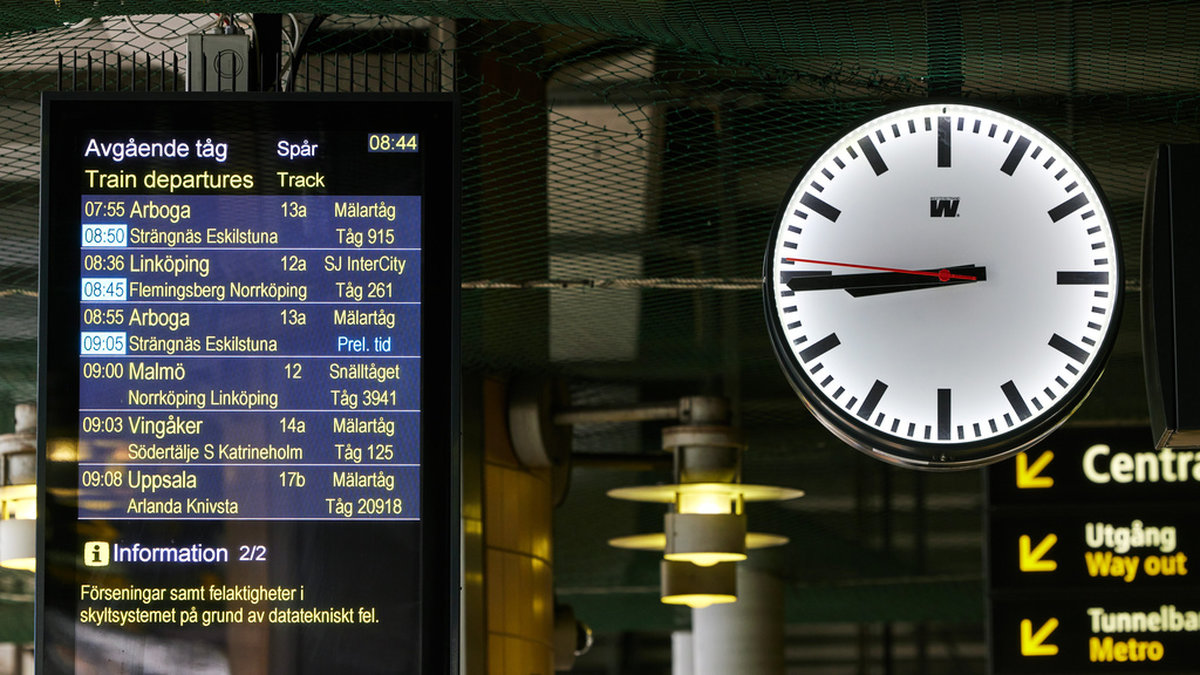1200x675 pixels.
Task: Select the 'SJ InterCity' operator
Action: point(365,264)
